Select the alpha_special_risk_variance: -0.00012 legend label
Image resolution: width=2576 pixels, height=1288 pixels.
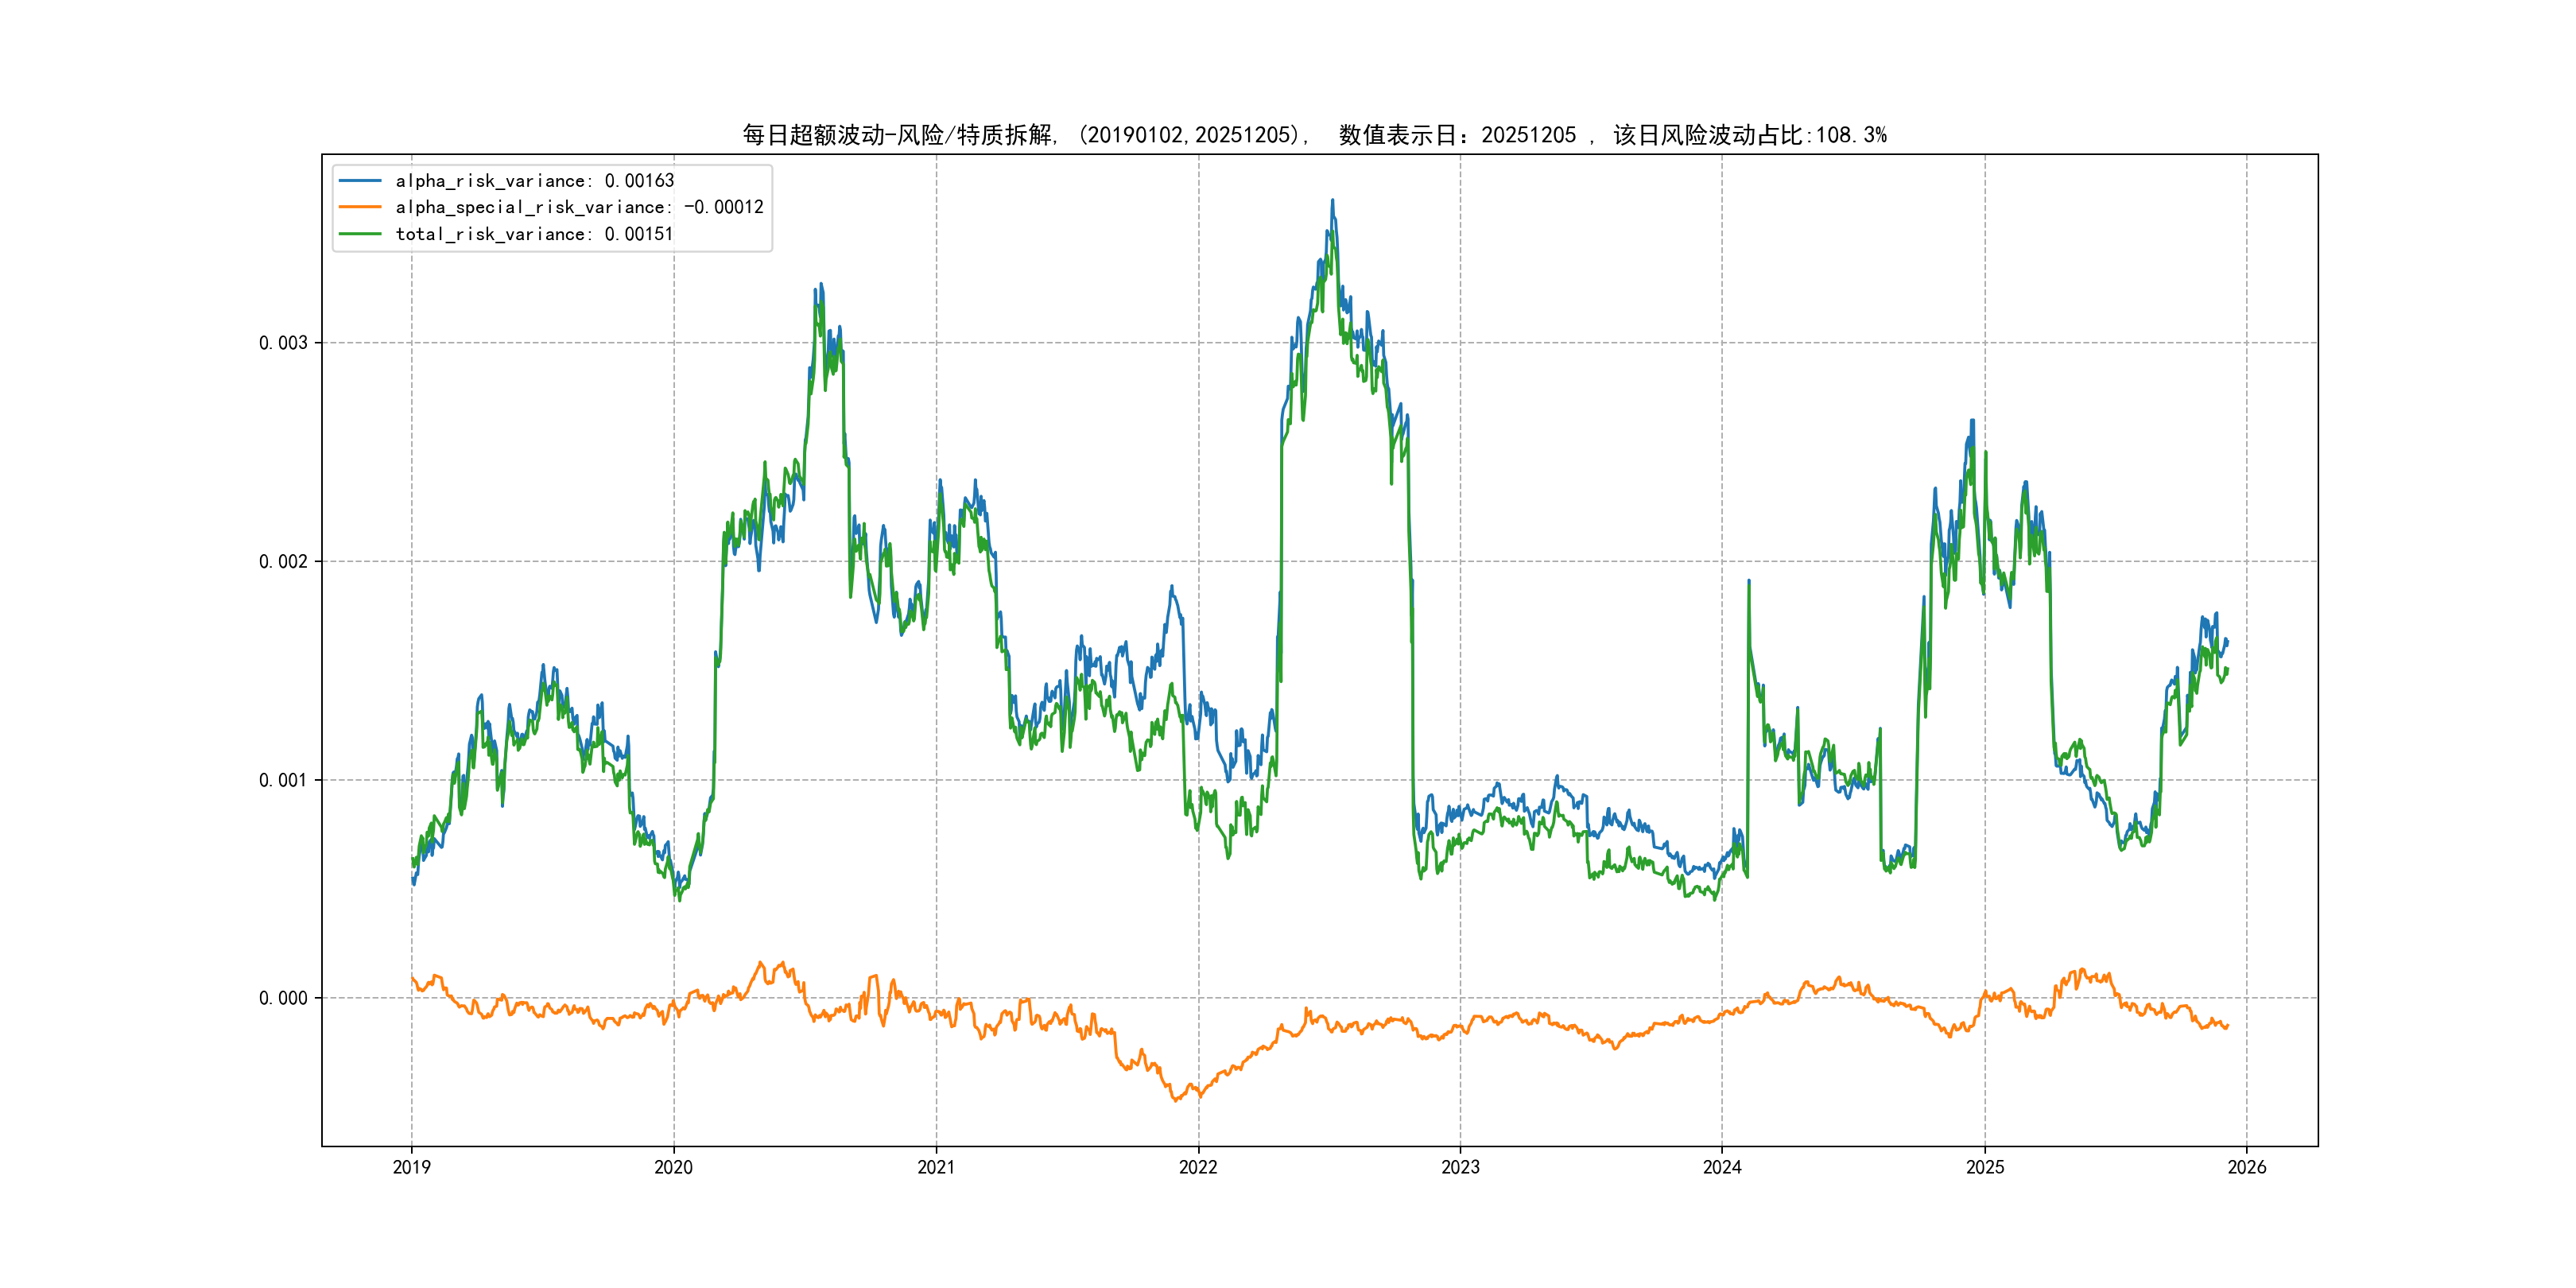pyautogui.click(x=579, y=207)
